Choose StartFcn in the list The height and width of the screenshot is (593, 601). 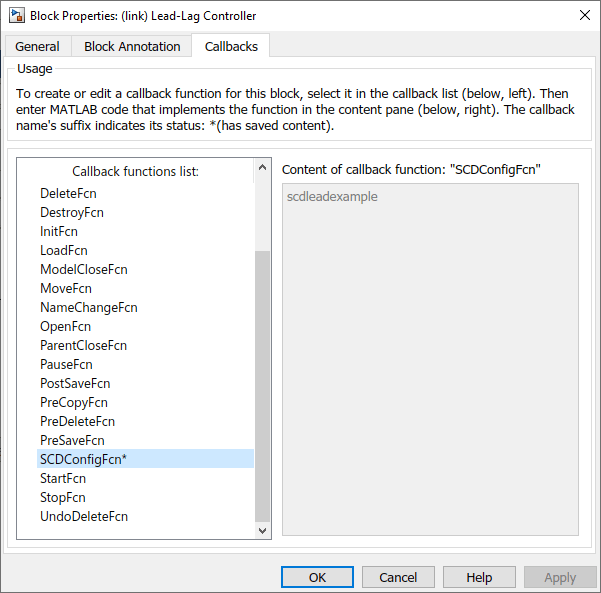(x=63, y=478)
